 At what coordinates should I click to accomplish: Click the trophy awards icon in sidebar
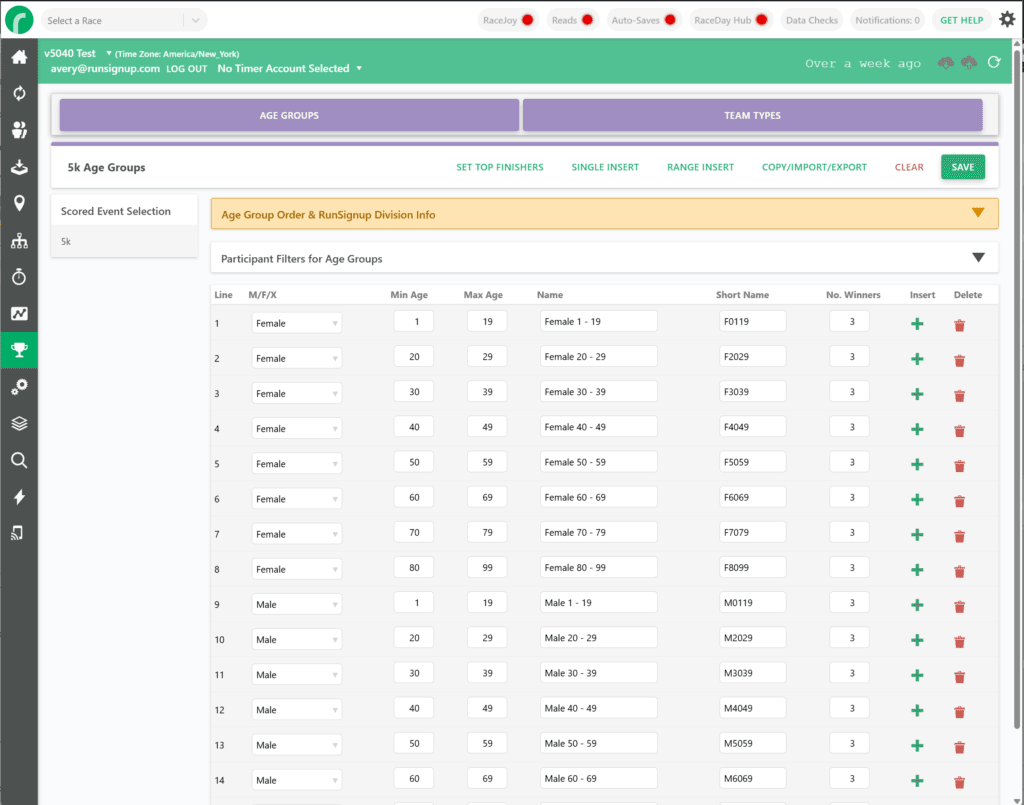19,350
